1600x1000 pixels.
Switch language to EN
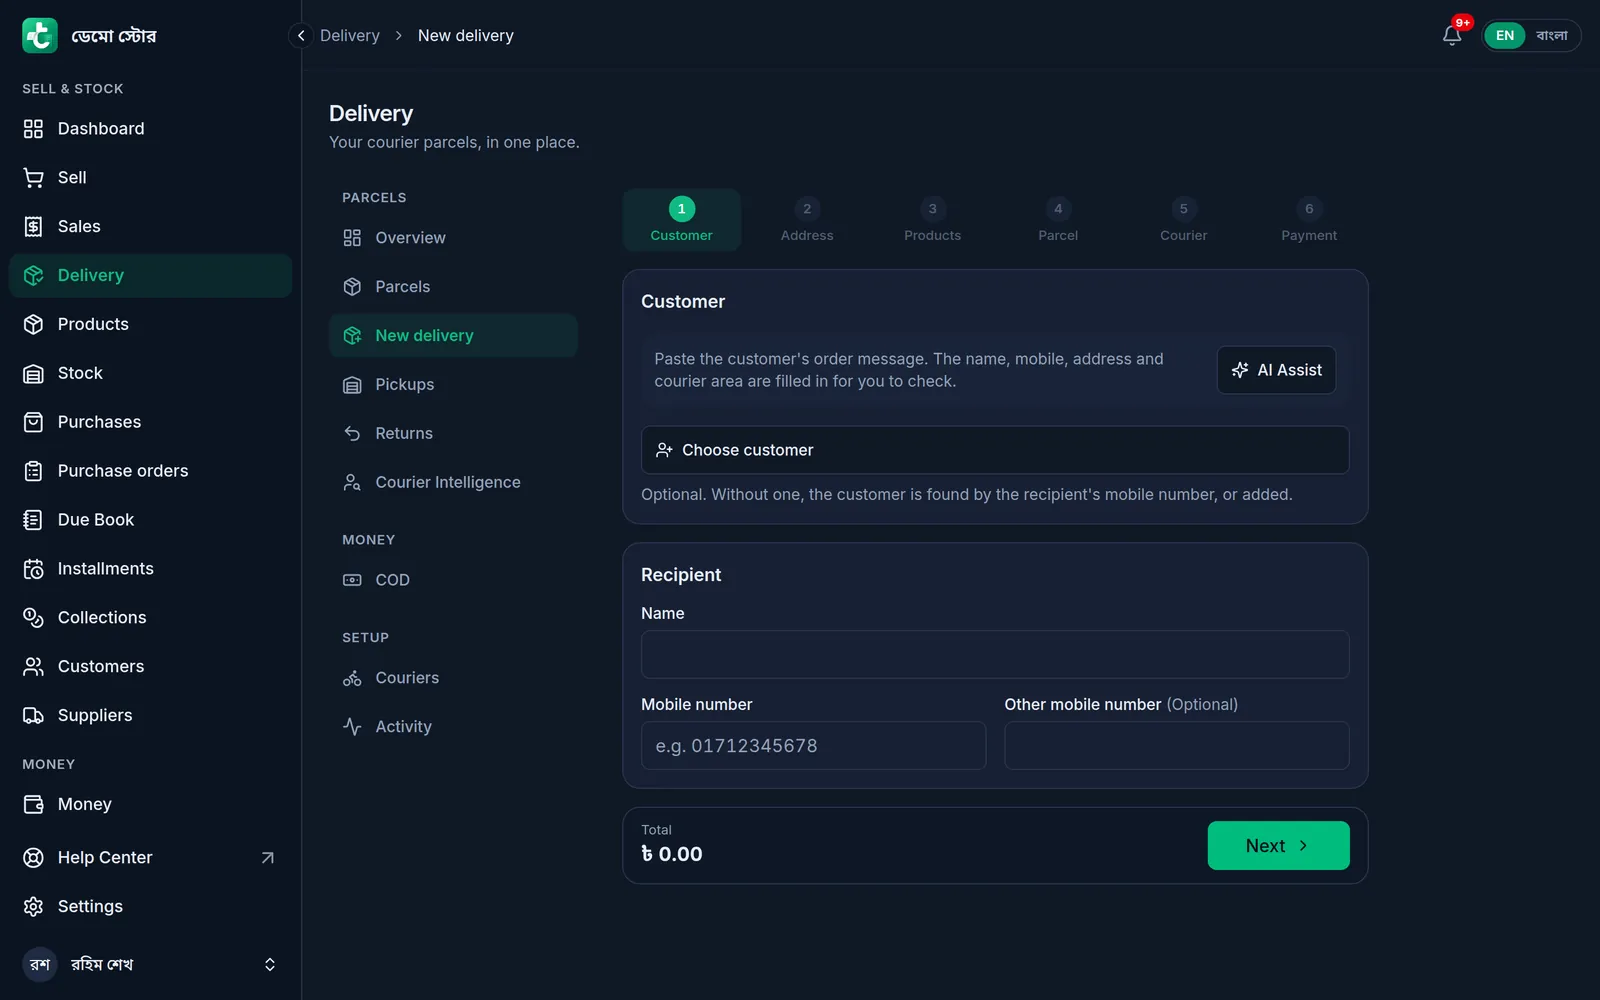click(x=1505, y=36)
